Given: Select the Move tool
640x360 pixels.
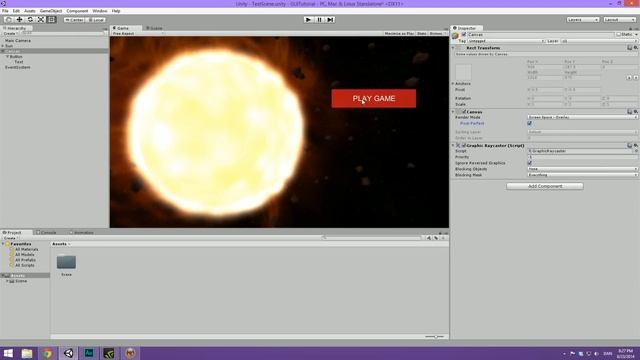Looking at the screenshot, I should [19, 20].
